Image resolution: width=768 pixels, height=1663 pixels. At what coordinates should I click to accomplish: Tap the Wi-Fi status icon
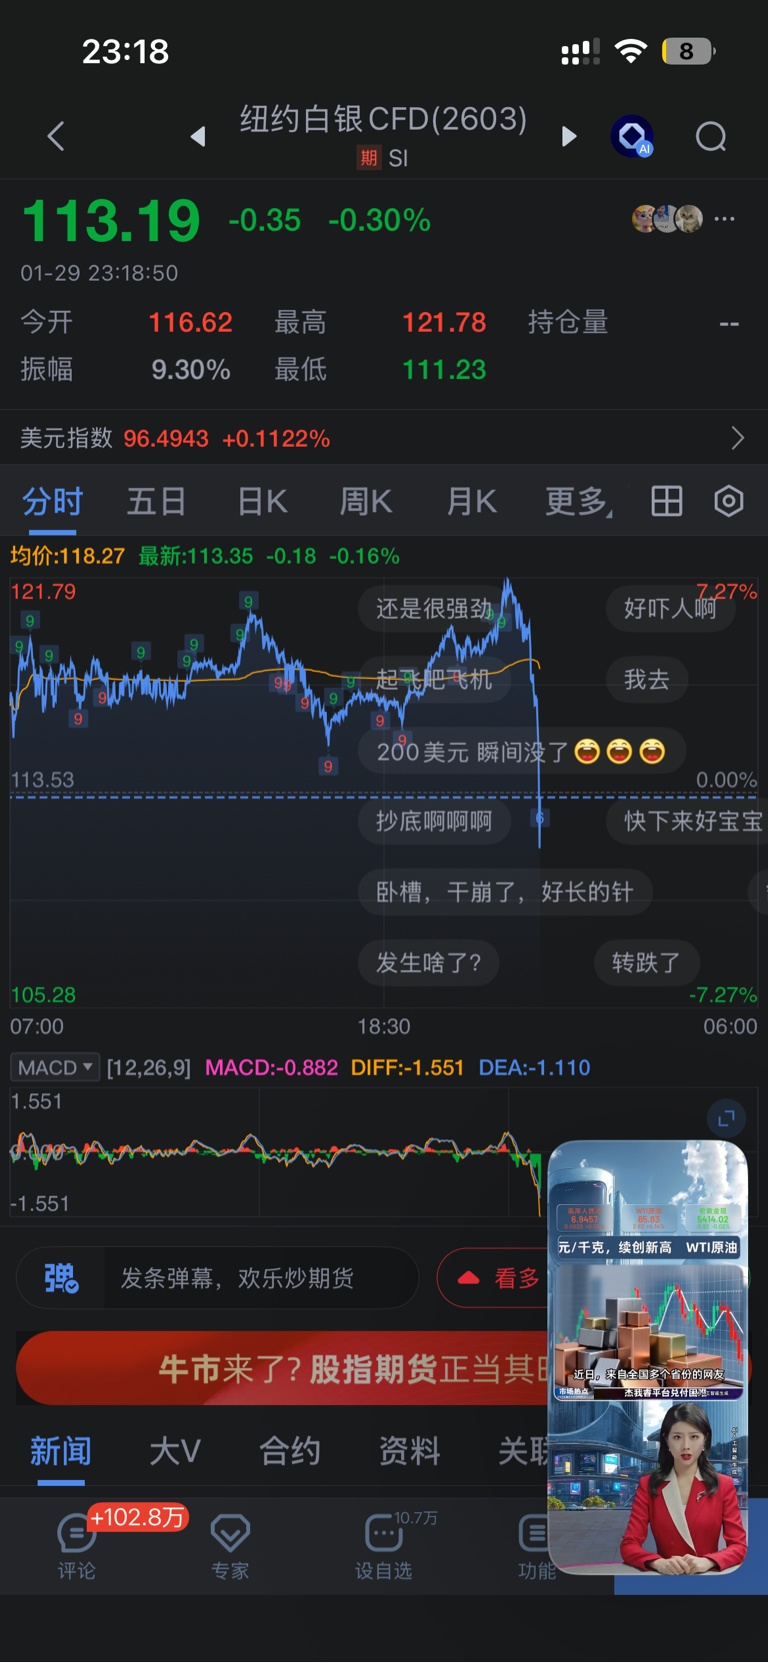point(630,51)
